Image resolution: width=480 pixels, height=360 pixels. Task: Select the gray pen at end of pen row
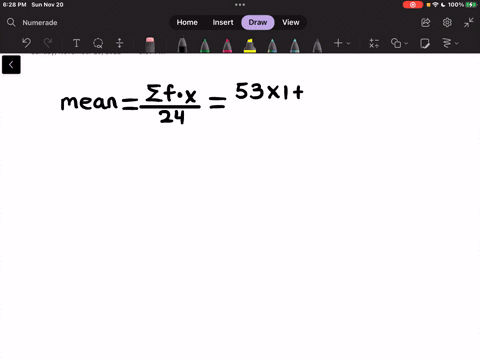click(317, 45)
